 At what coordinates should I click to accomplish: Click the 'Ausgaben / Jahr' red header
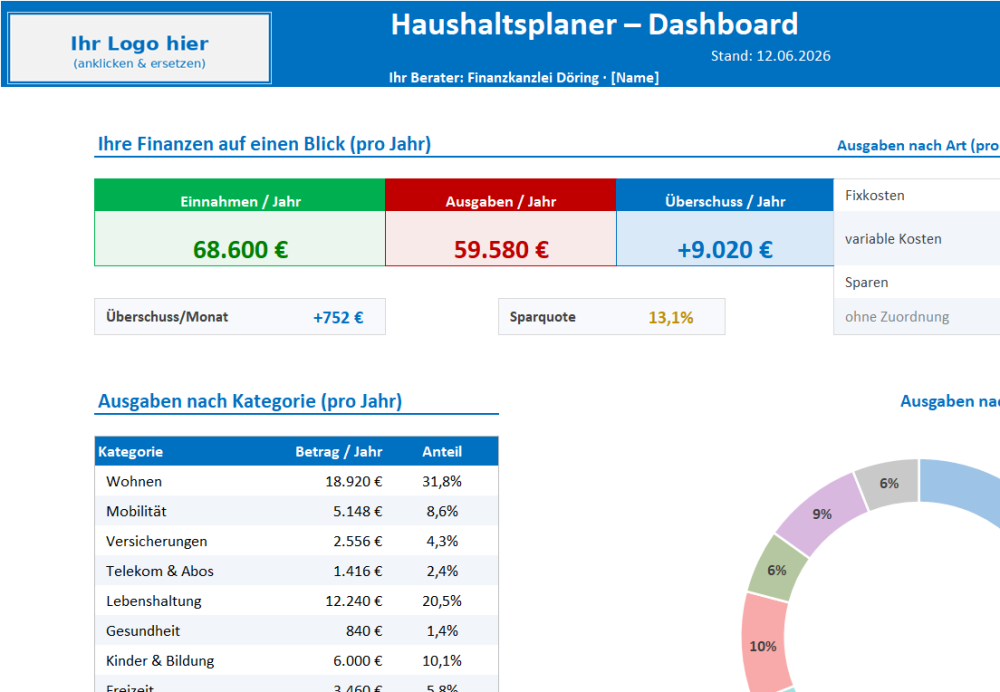(501, 195)
